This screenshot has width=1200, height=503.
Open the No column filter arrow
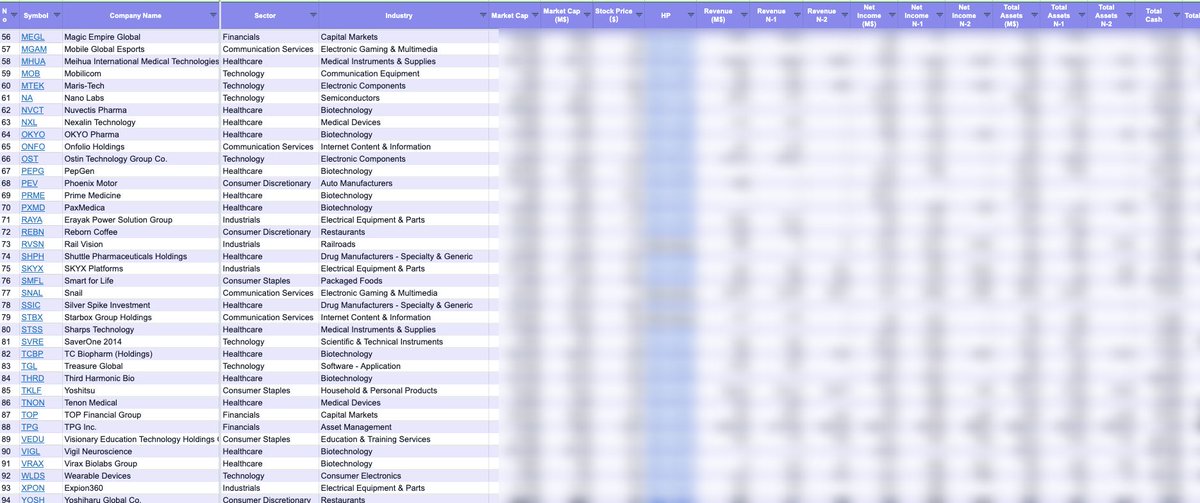point(12,16)
